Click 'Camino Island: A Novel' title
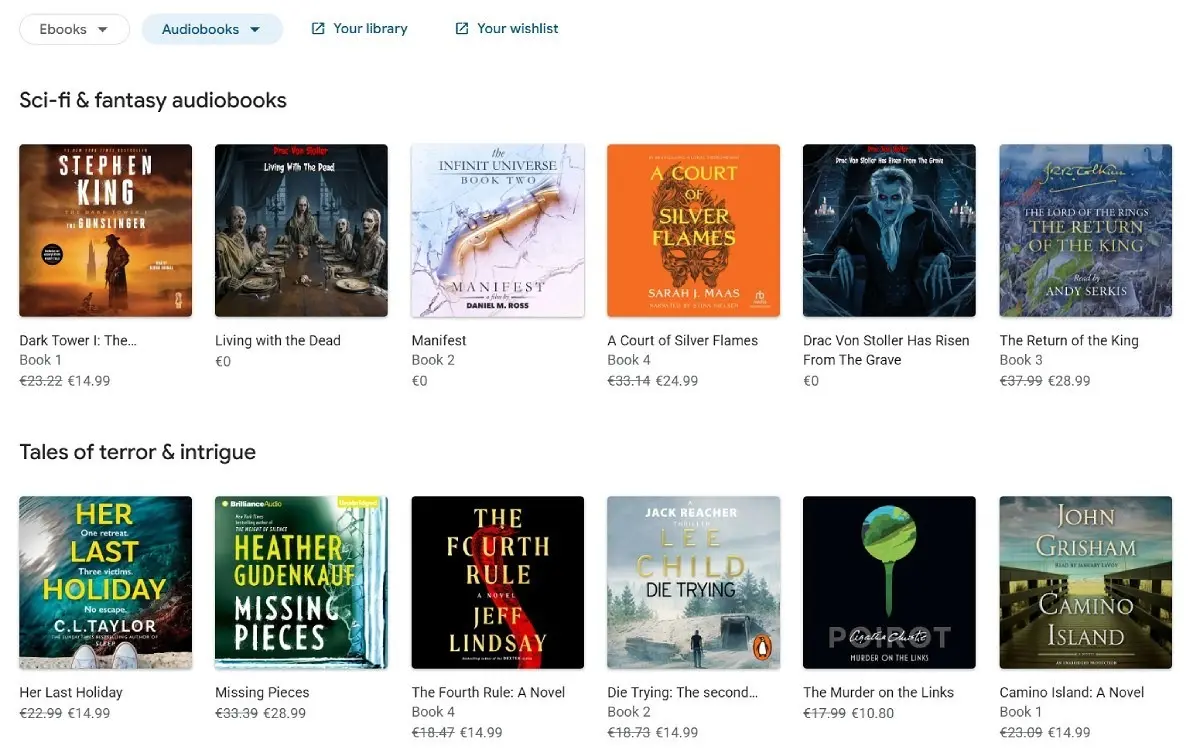The height and width of the screenshot is (750, 1200). [x=1072, y=693]
